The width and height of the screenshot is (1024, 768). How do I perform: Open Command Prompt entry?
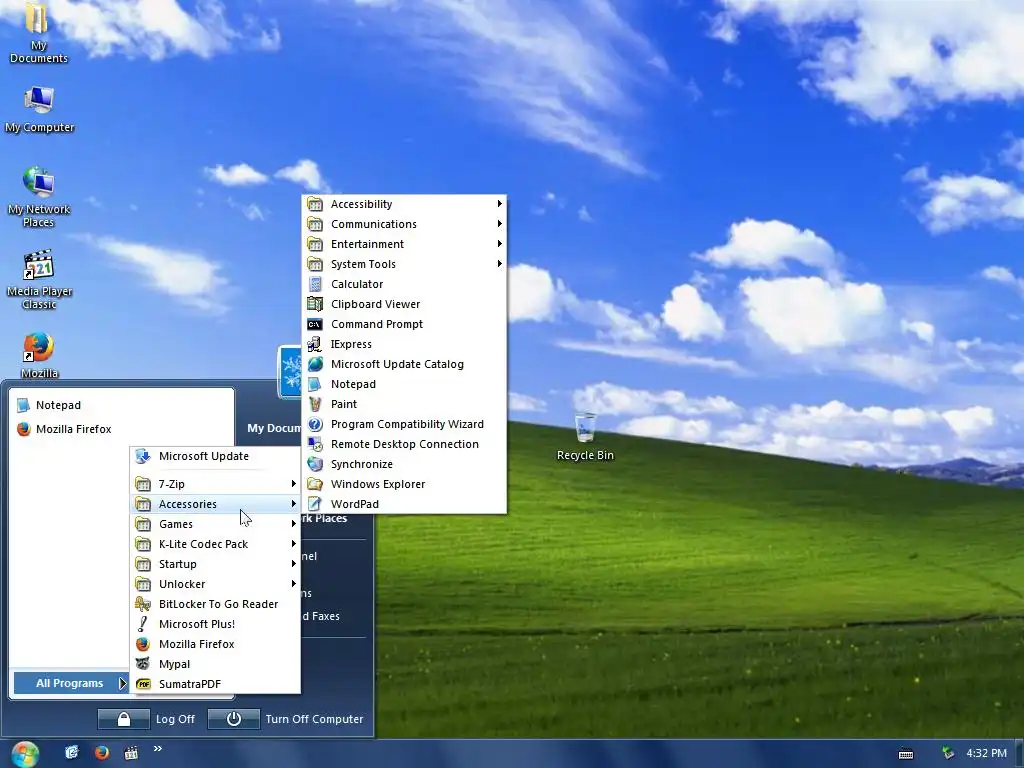tap(404, 324)
